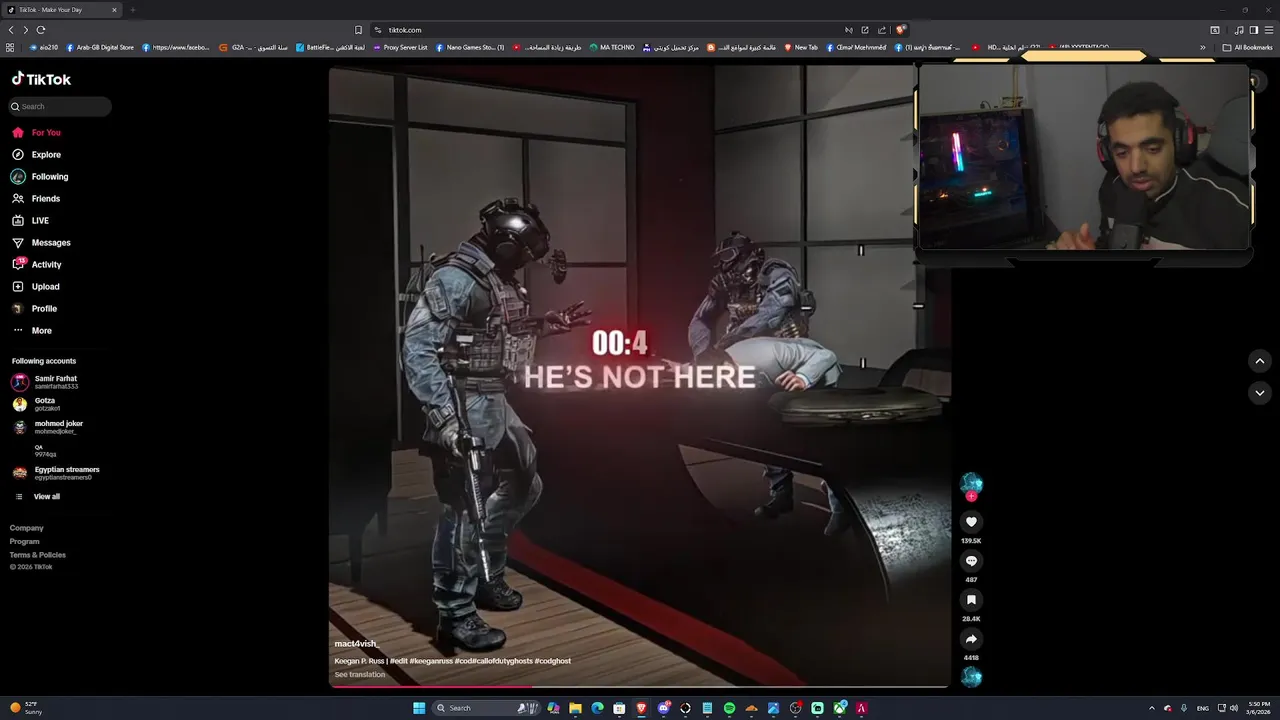
Task: Select Upload in the sidebar
Action: tap(35, 286)
